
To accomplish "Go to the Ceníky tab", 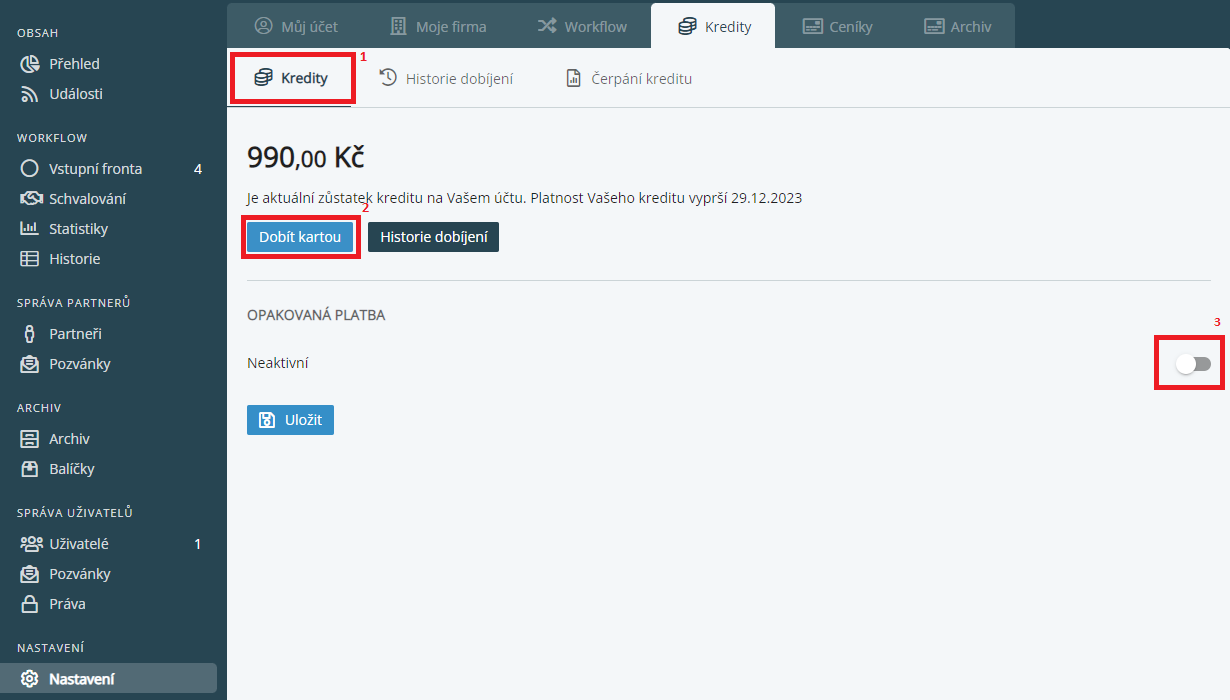I will 837,27.
